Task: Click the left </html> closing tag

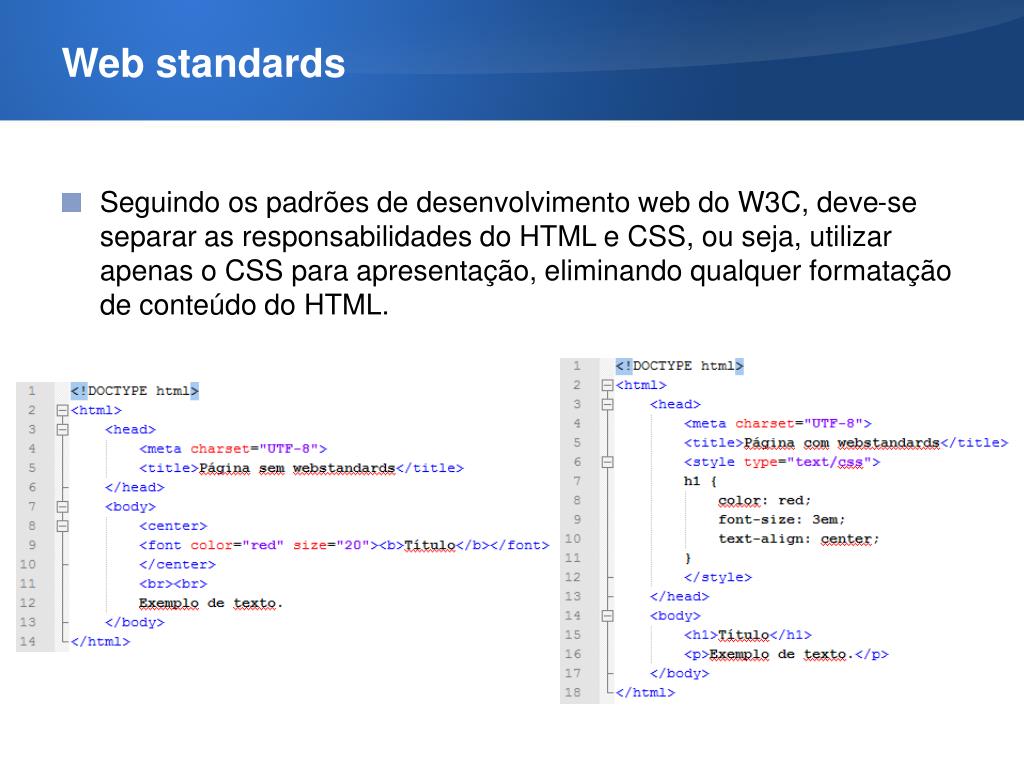Action: pyautogui.click(x=101, y=641)
